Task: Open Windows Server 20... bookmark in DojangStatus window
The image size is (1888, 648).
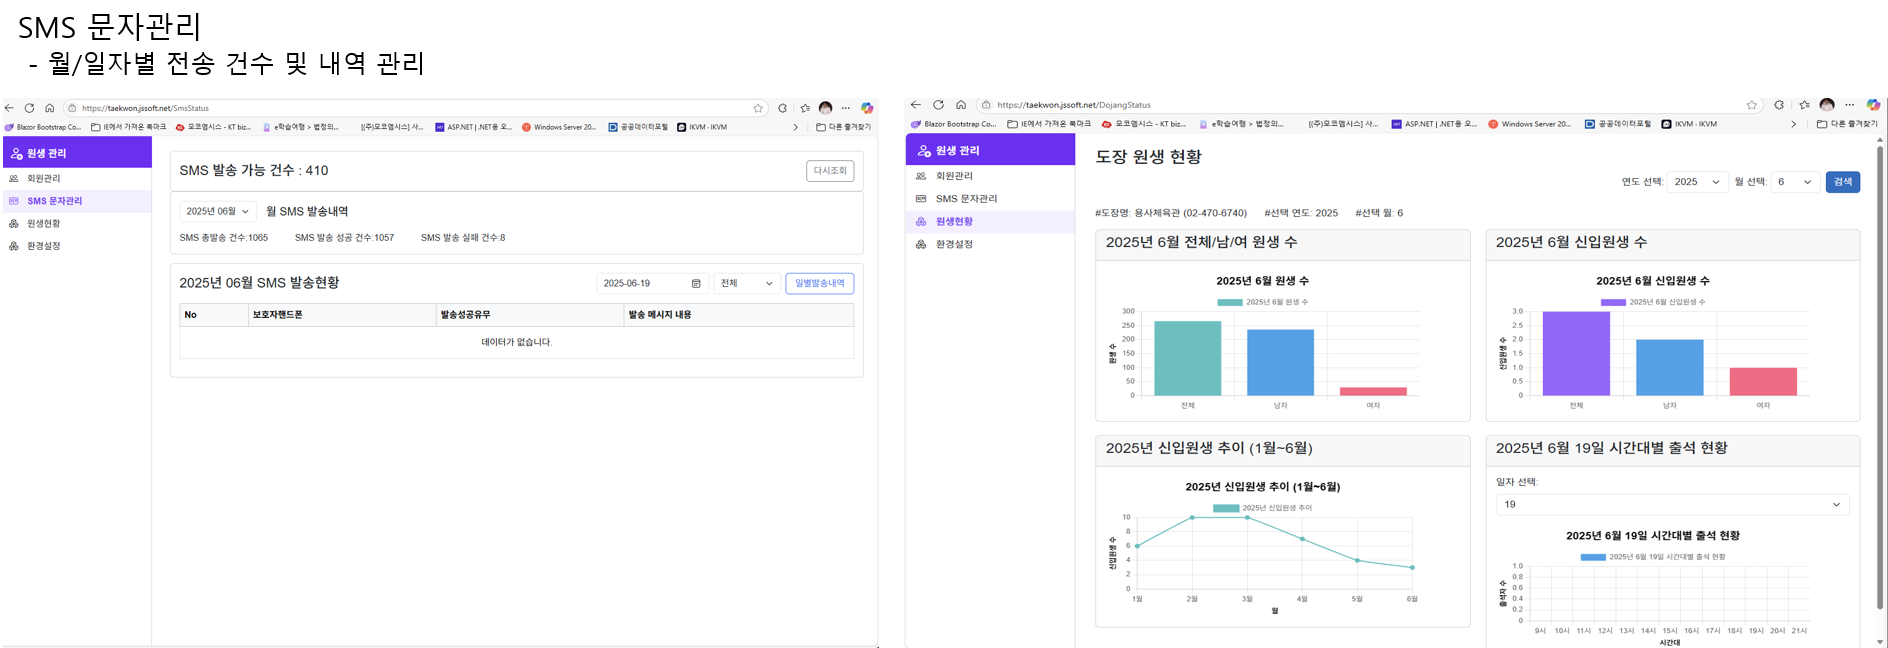Action: [x=1530, y=124]
